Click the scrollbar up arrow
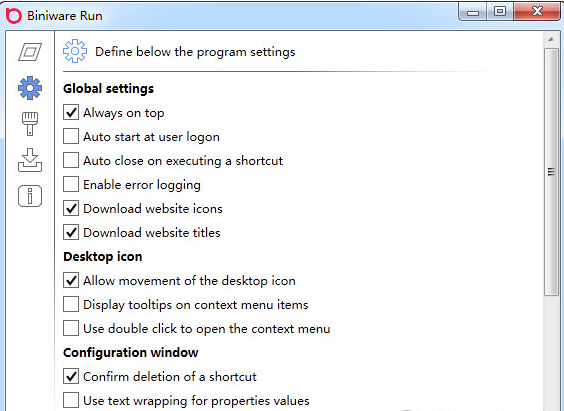This screenshot has width=564, height=411. coord(551,39)
